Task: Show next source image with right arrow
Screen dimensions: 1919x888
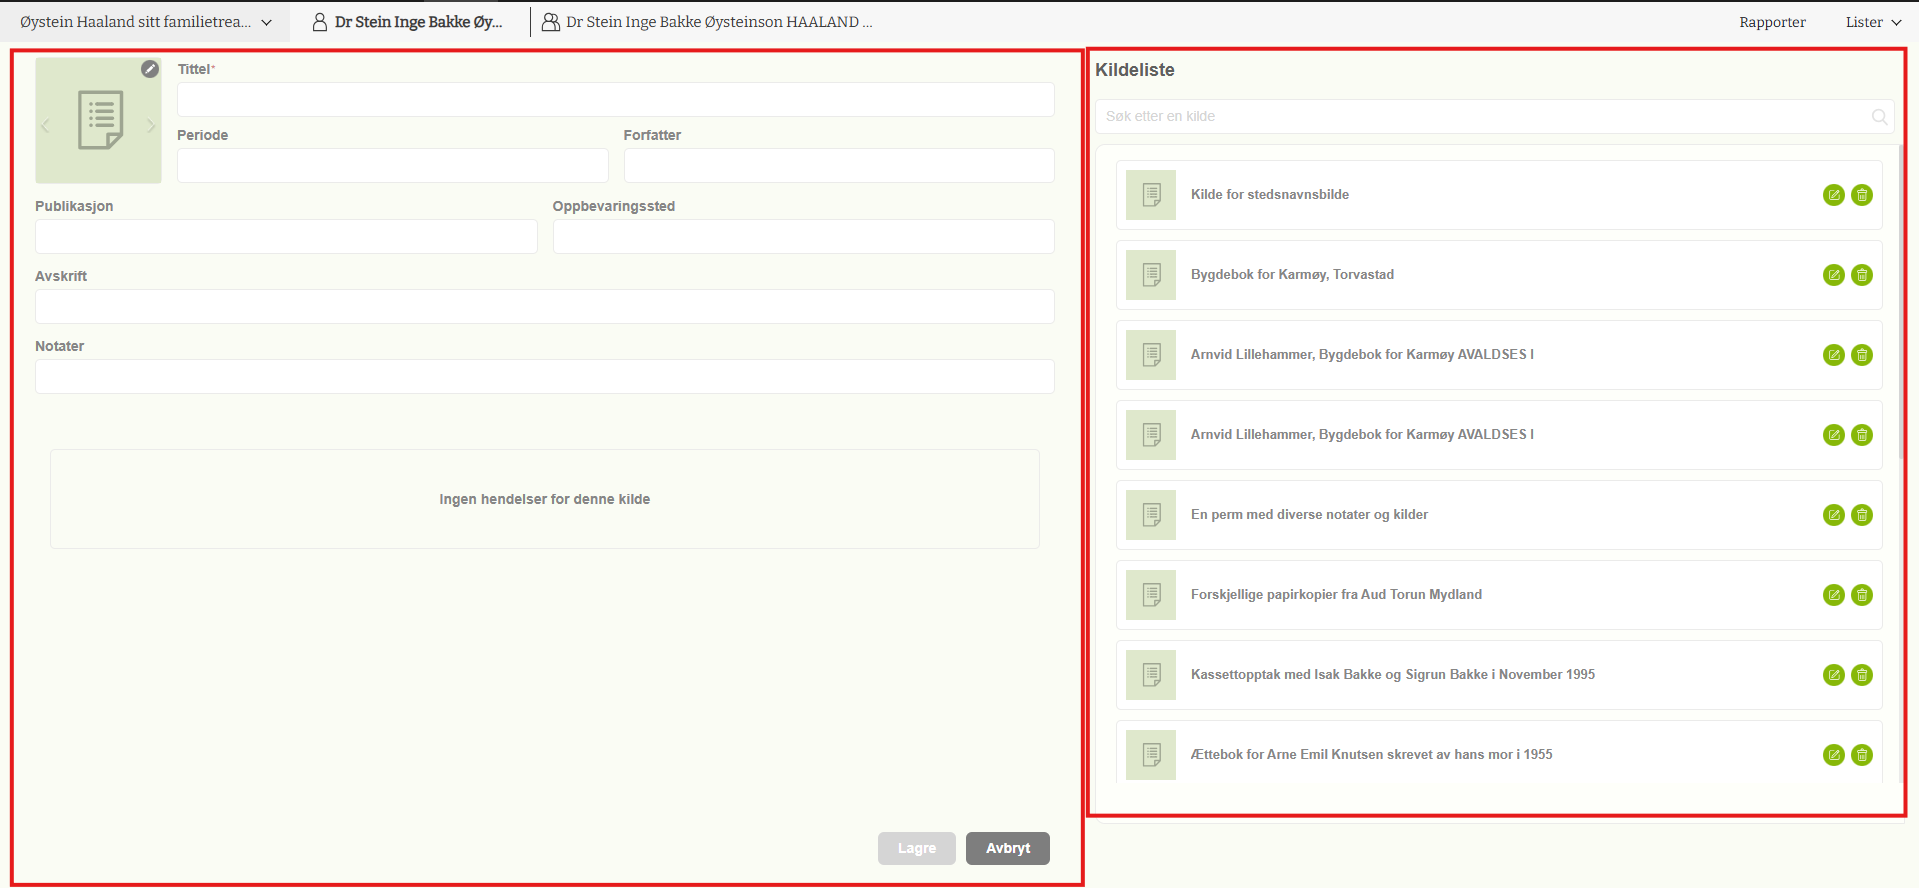Action: tap(151, 126)
